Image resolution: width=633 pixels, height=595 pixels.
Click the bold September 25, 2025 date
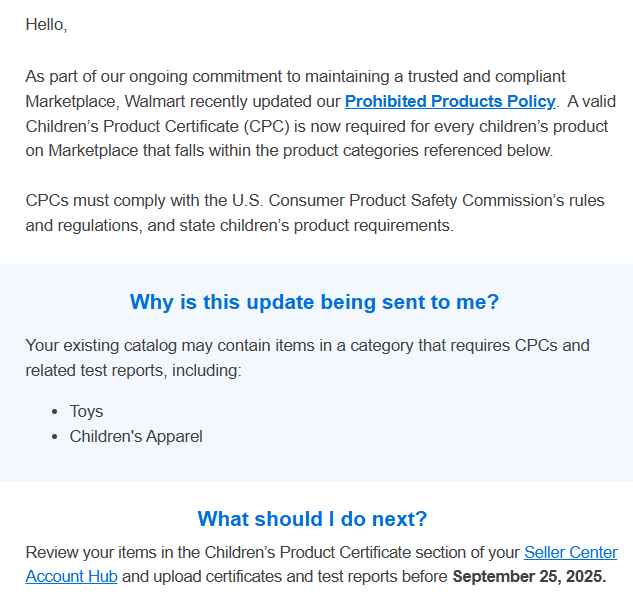click(x=529, y=576)
